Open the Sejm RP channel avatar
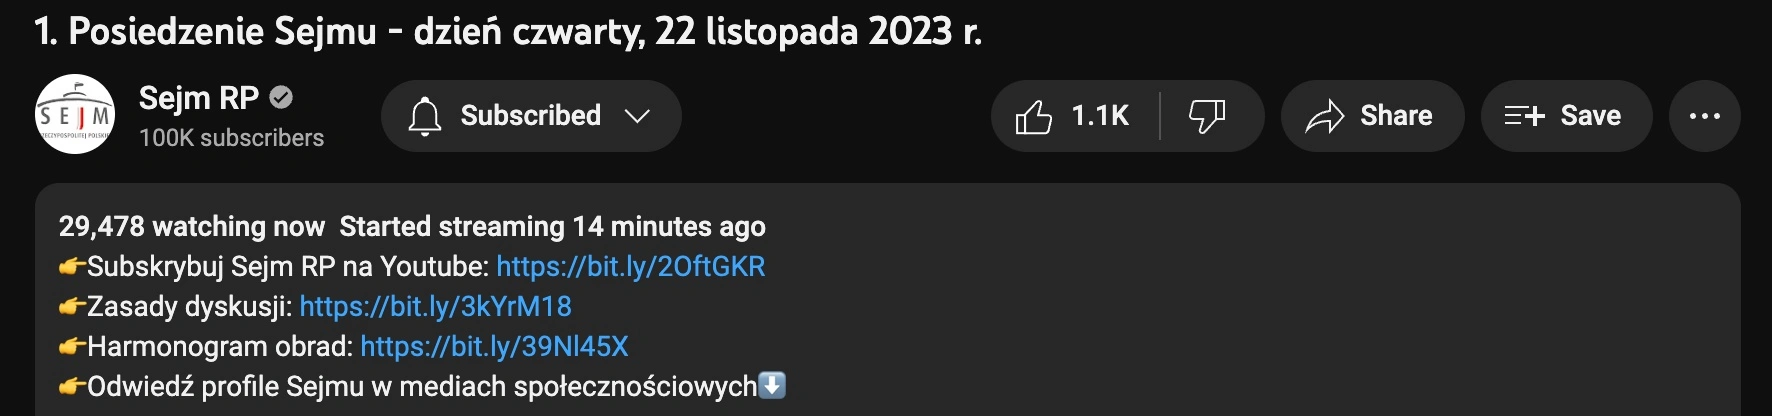 click(x=75, y=114)
